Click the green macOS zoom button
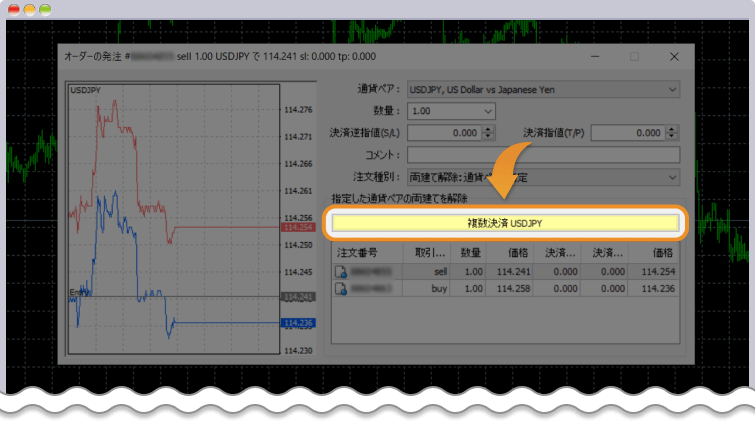This screenshot has width=755, height=424. point(45,9)
